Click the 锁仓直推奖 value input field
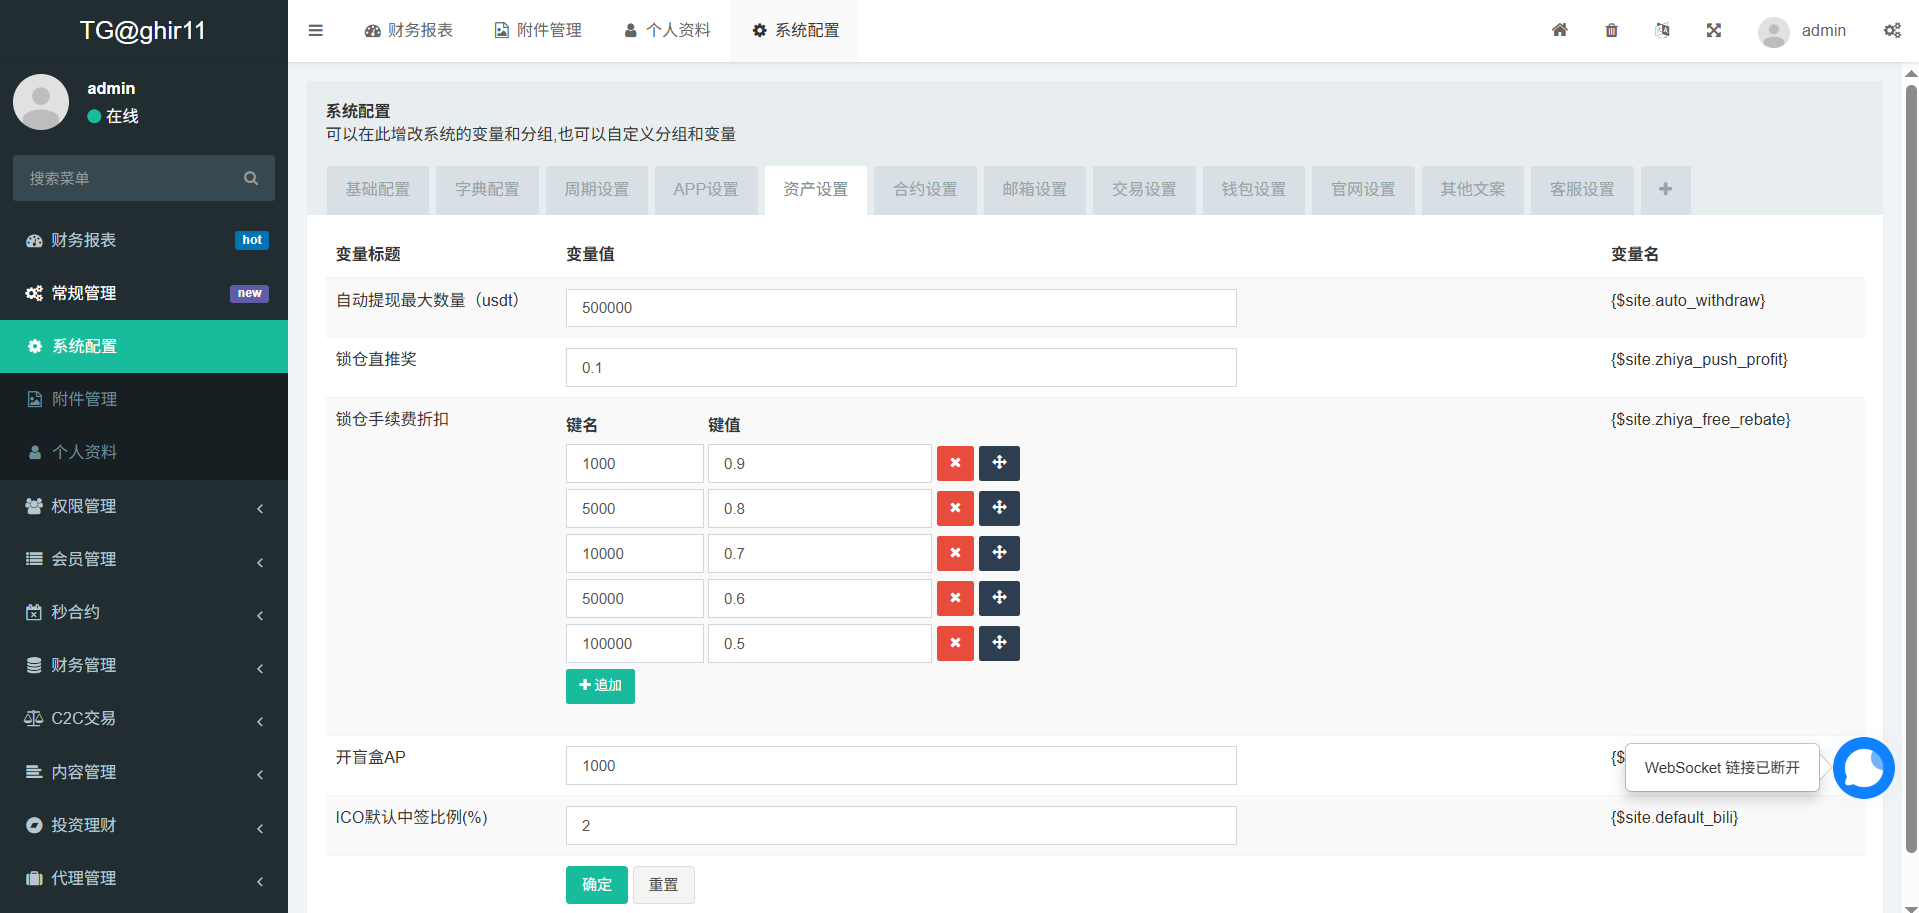 pos(900,368)
